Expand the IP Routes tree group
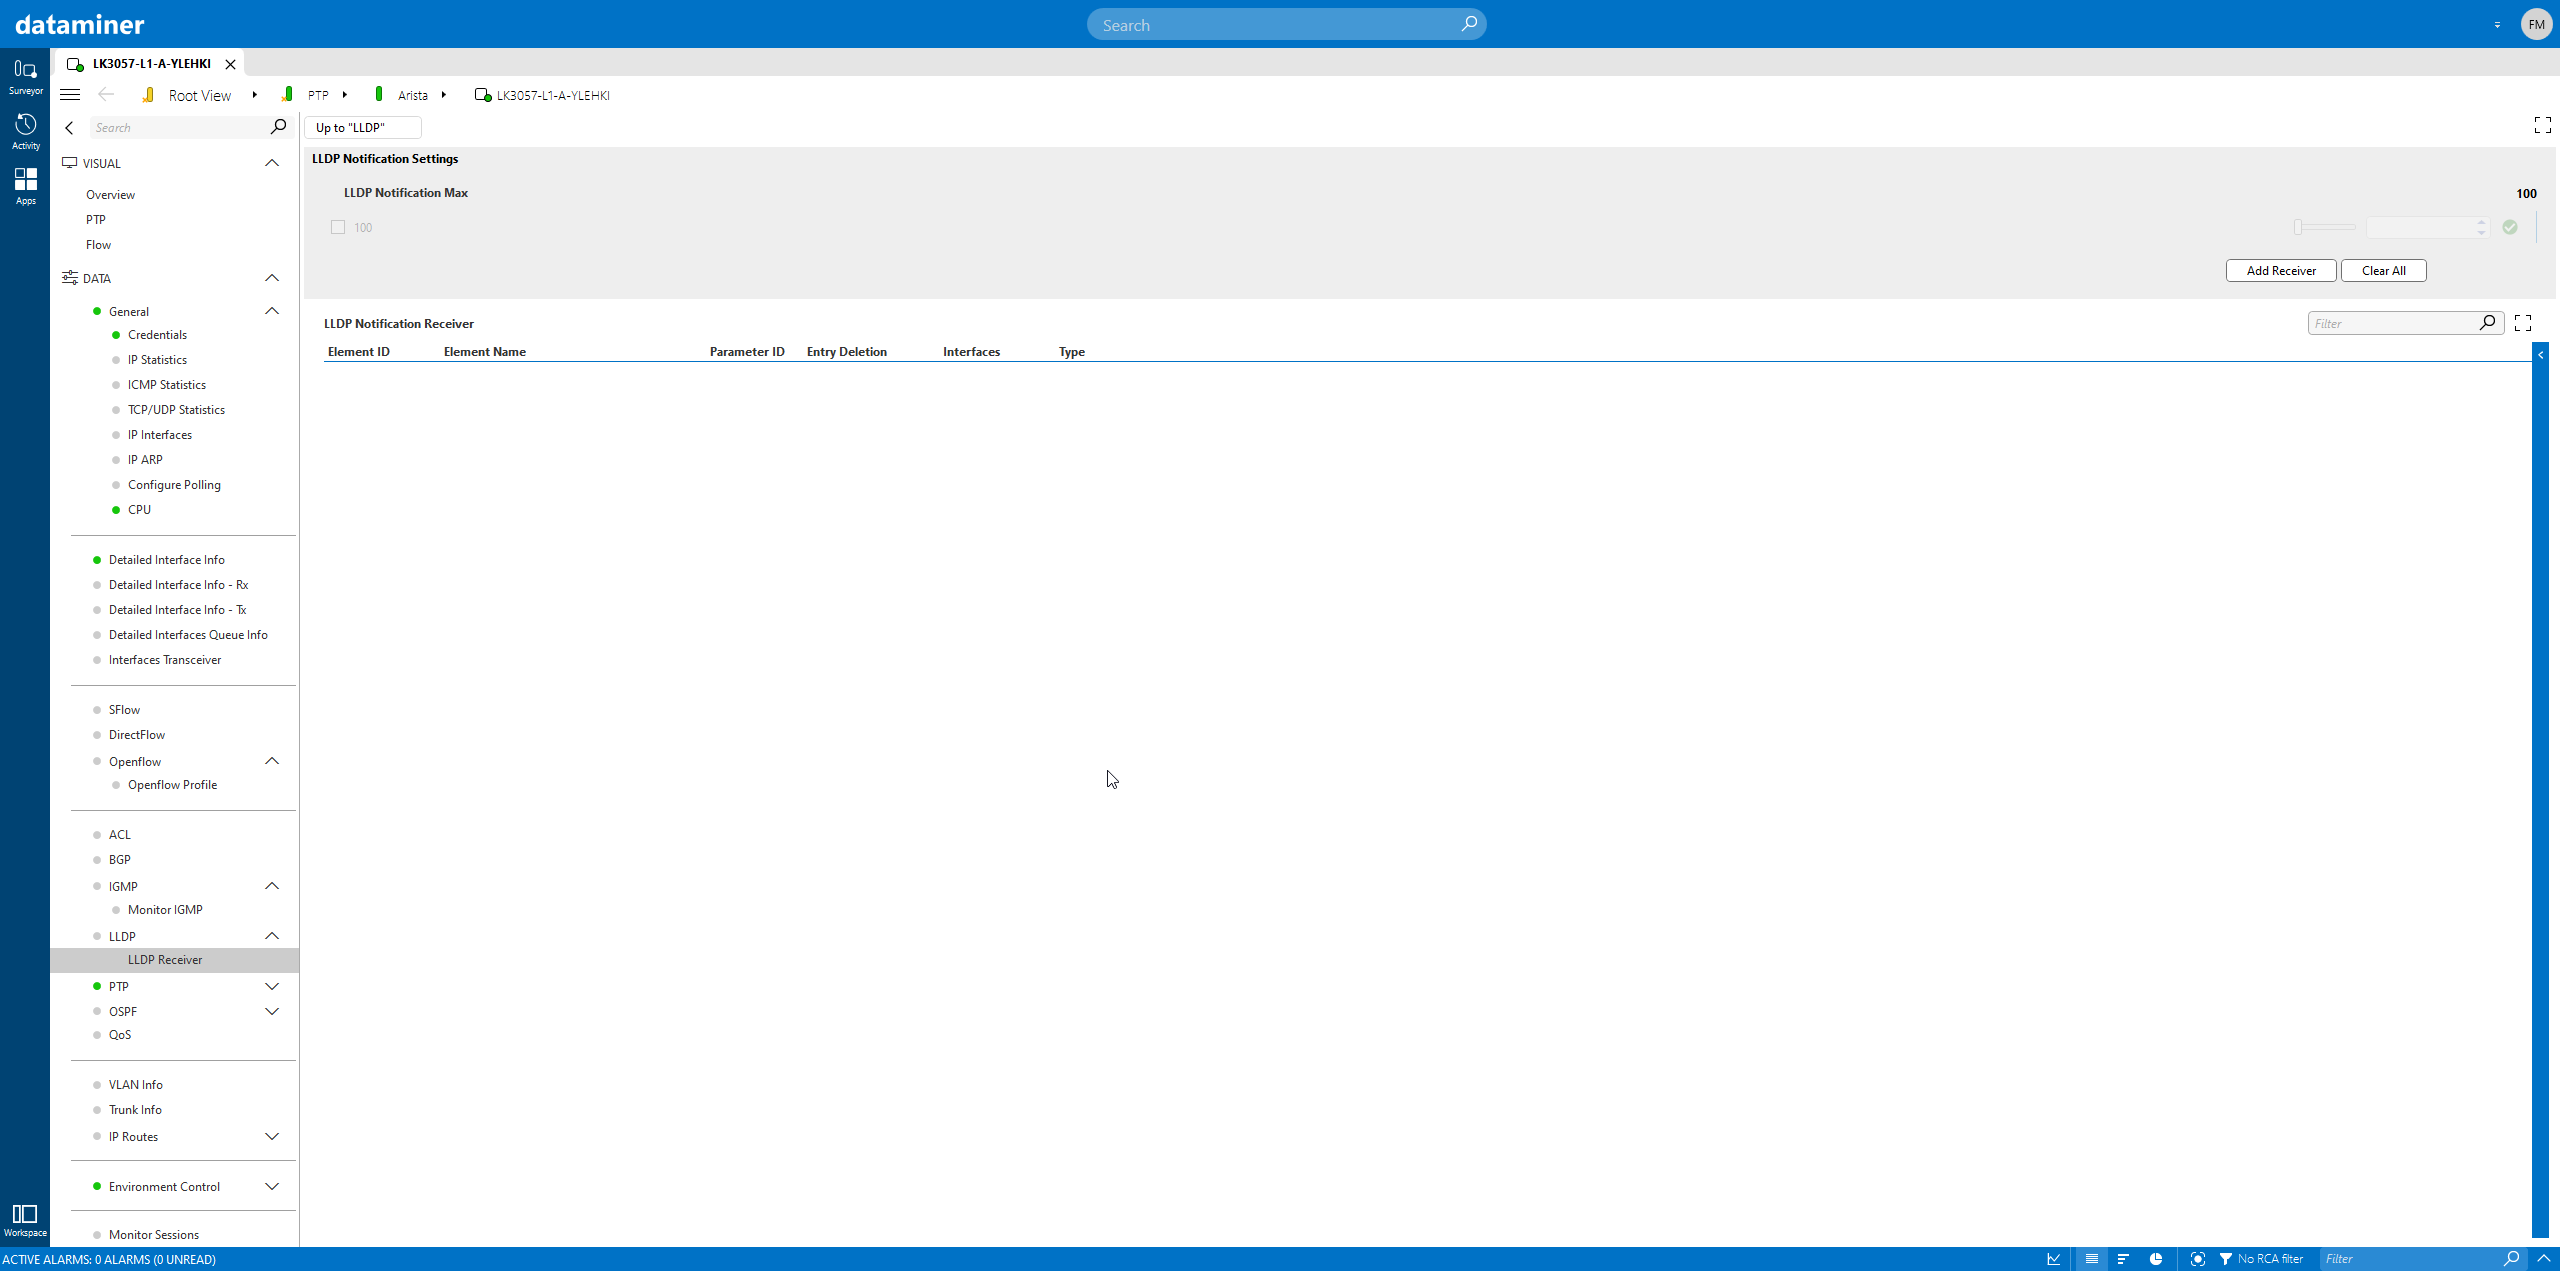The image size is (2560, 1271). 272,1136
